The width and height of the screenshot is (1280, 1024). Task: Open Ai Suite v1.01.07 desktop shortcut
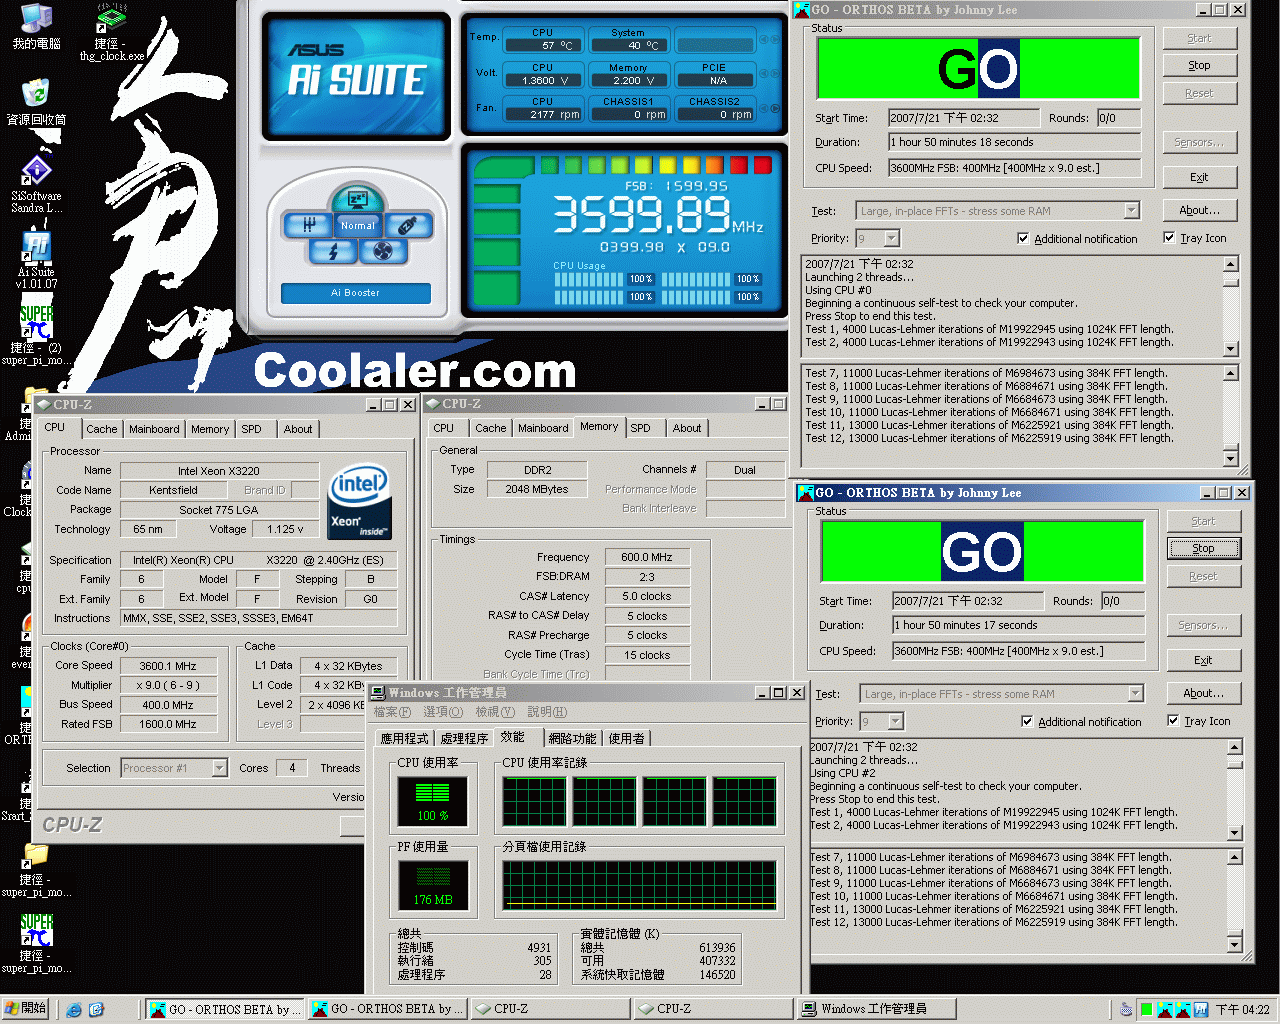(36, 260)
